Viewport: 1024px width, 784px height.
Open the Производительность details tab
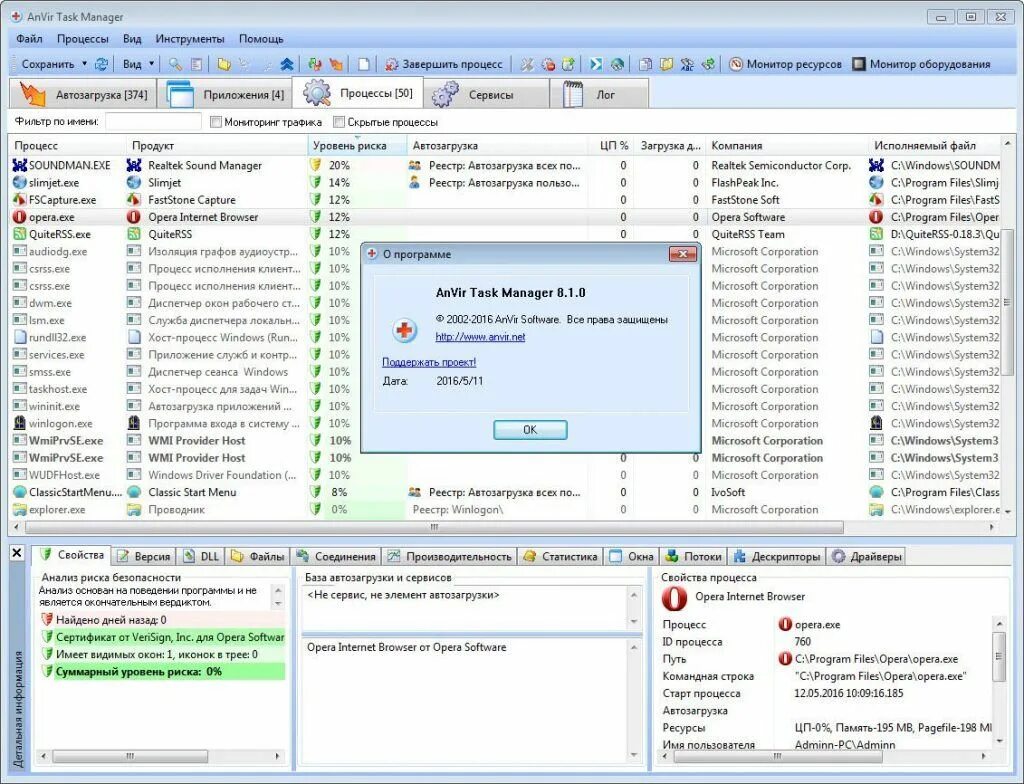(450, 557)
